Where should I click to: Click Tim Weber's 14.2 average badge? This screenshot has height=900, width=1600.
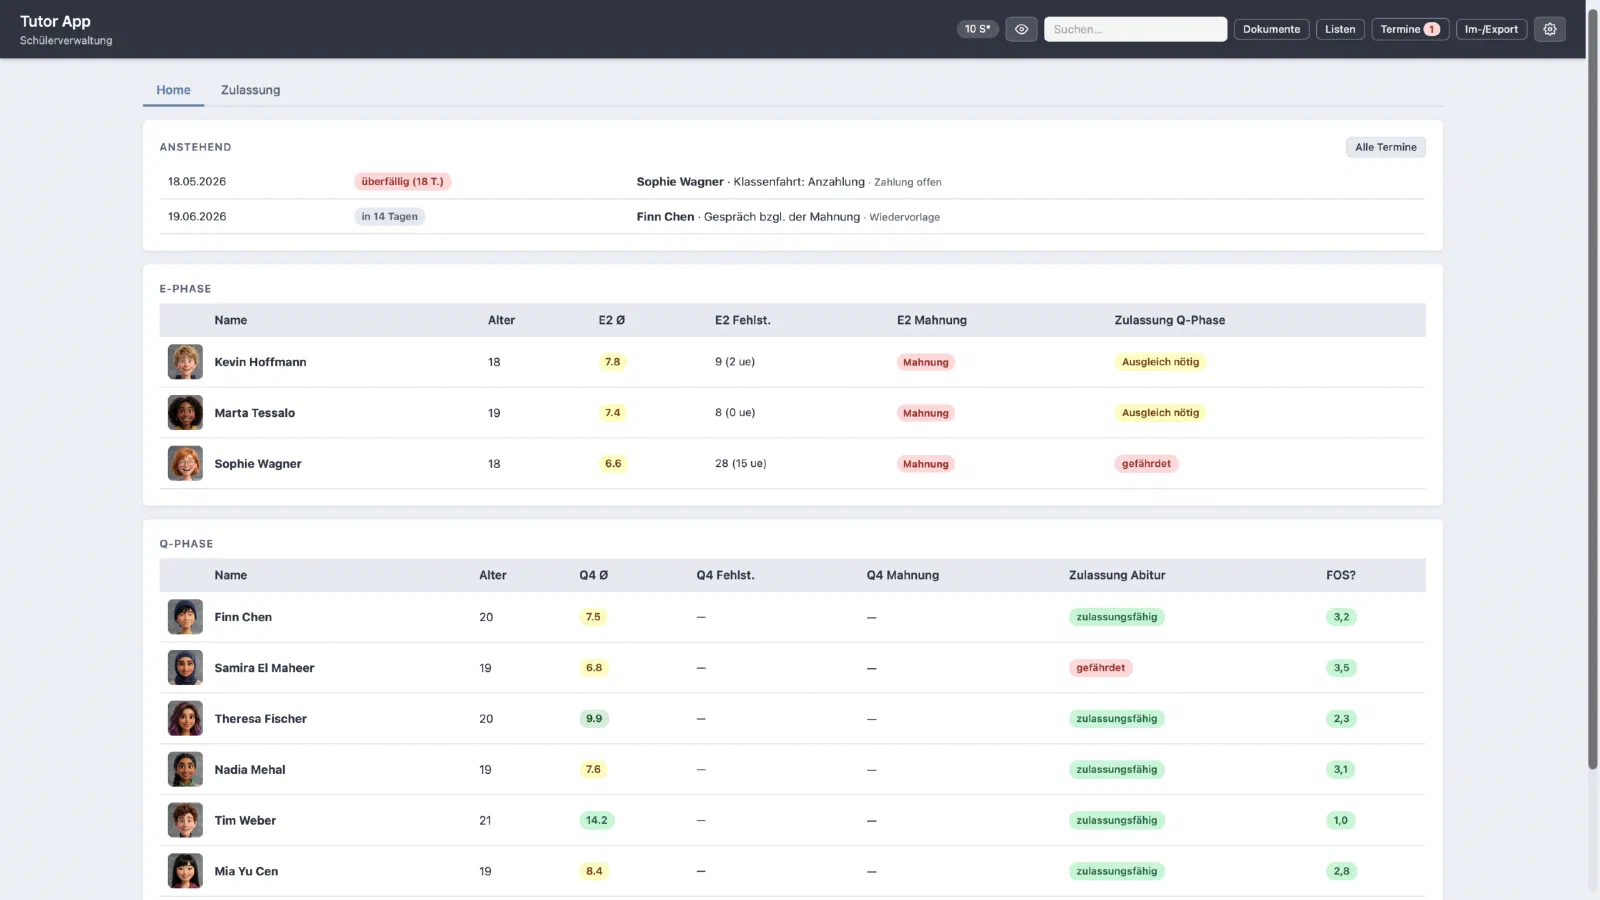pos(597,821)
